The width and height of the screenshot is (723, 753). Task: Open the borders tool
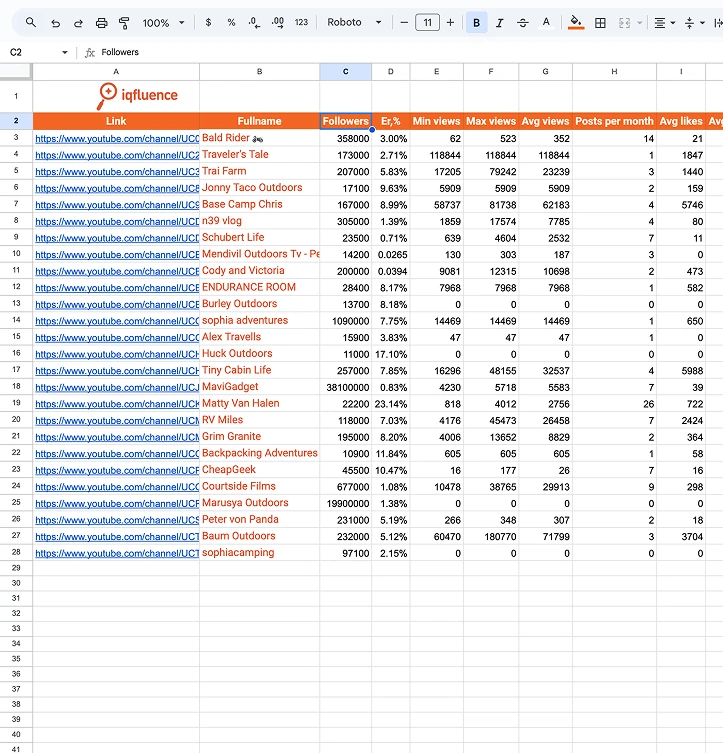(x=600, y=23)
